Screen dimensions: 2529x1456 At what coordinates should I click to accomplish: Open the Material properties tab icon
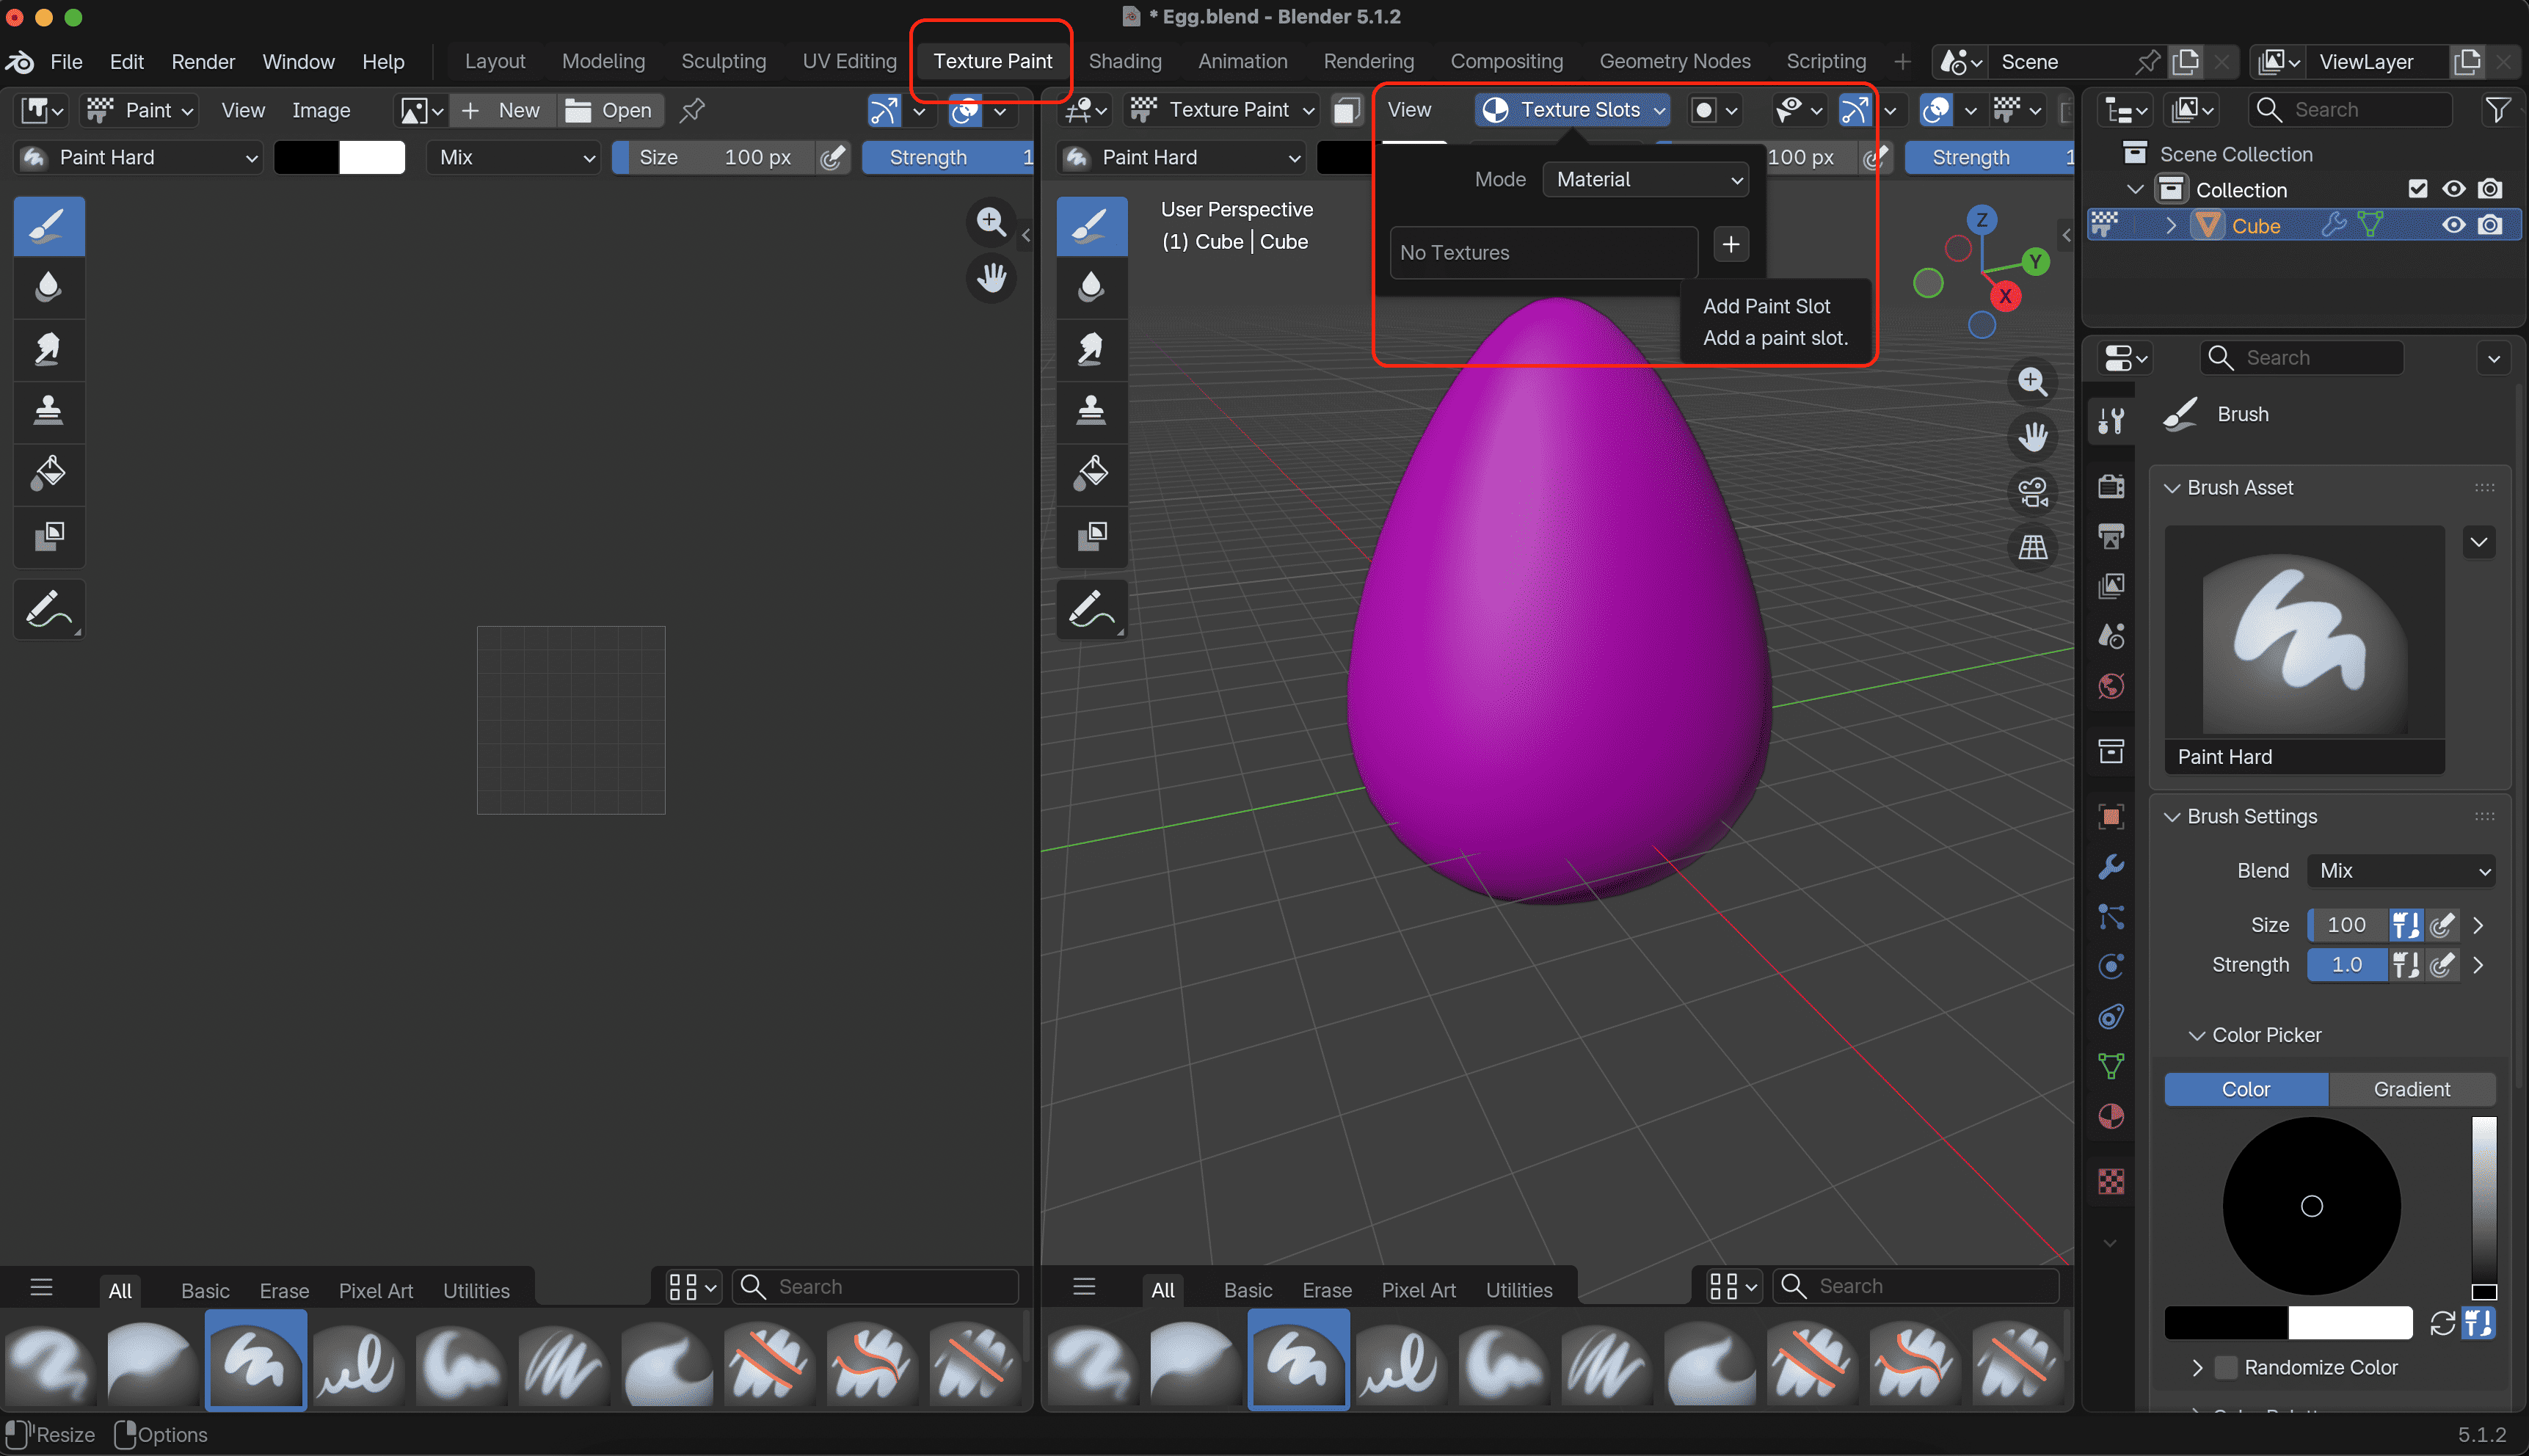click(x=2111, y=1116)
